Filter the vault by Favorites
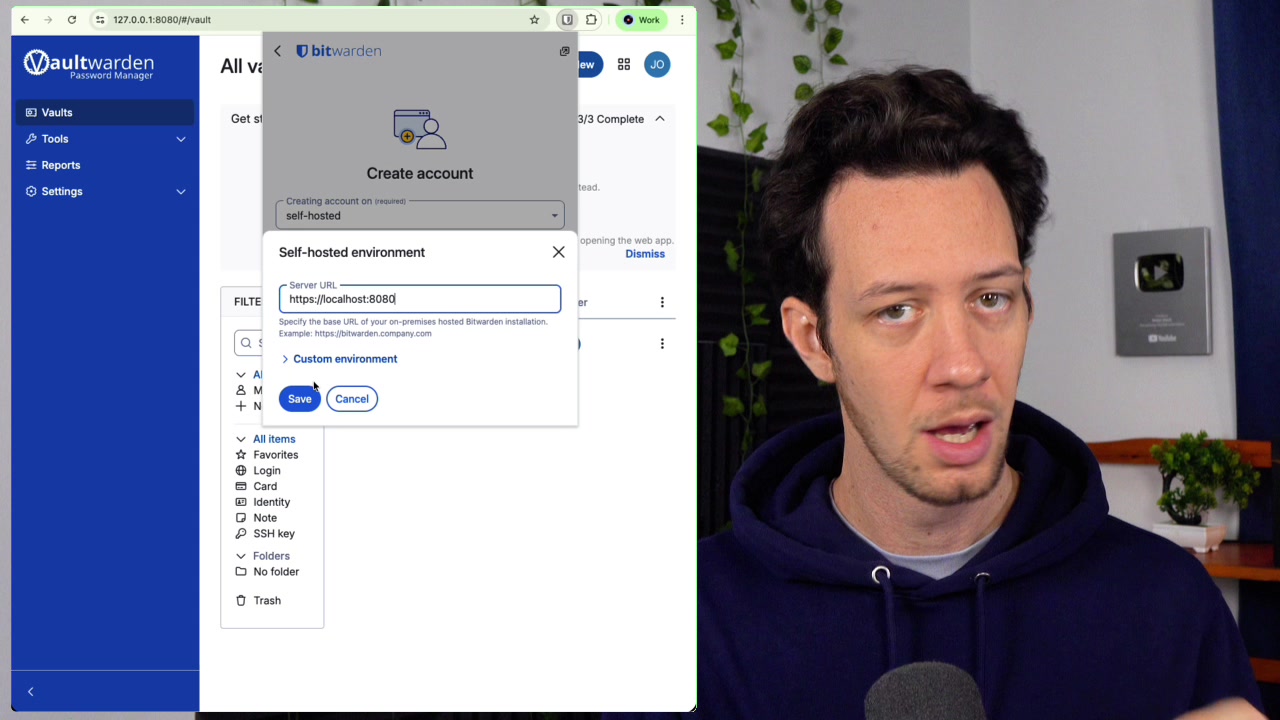Image resolution: width=1280 pixels, height=720 pixels. [275, 455]
